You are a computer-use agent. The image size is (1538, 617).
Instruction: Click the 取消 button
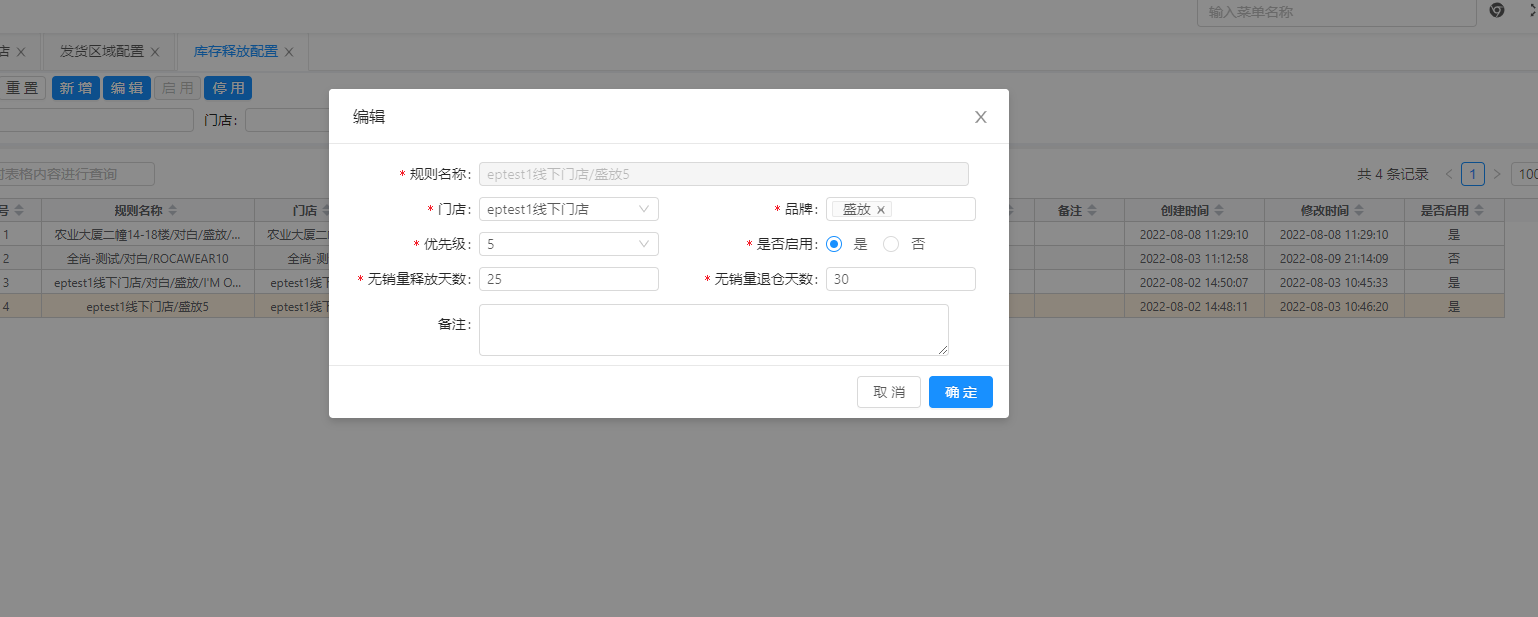(x=888, y=392)
